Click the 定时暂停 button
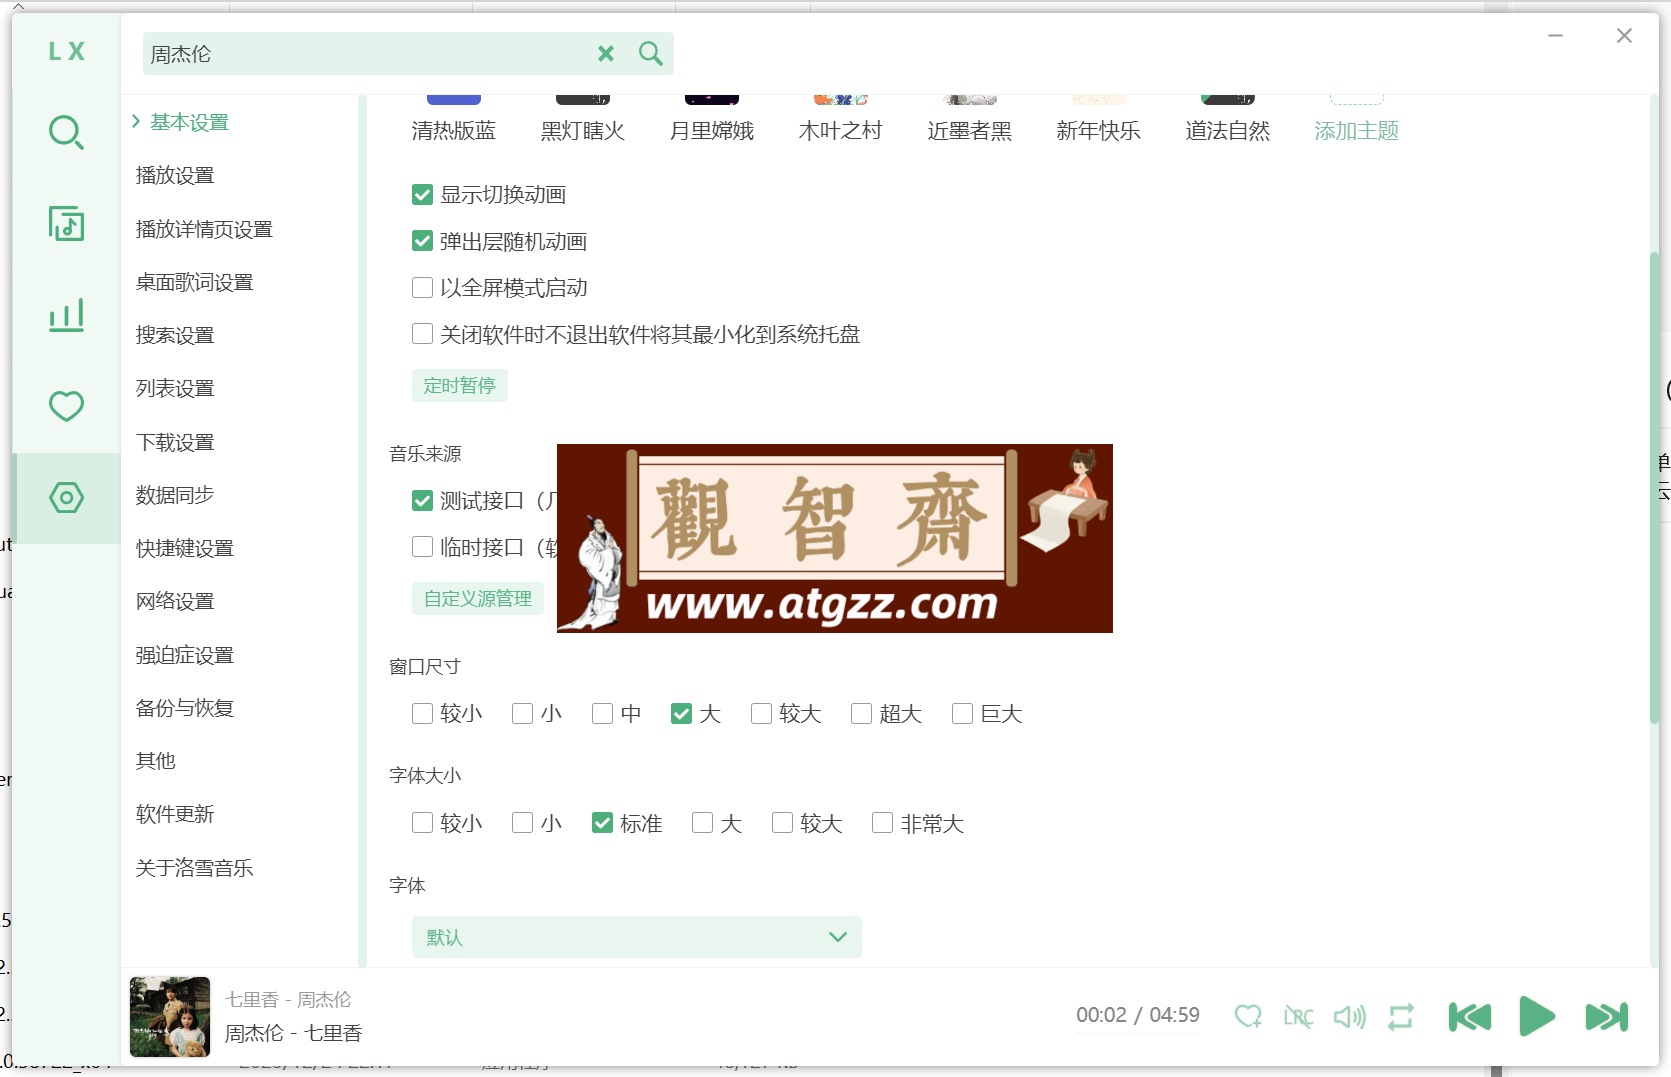1671x1077 pixels. click(460, 386)
